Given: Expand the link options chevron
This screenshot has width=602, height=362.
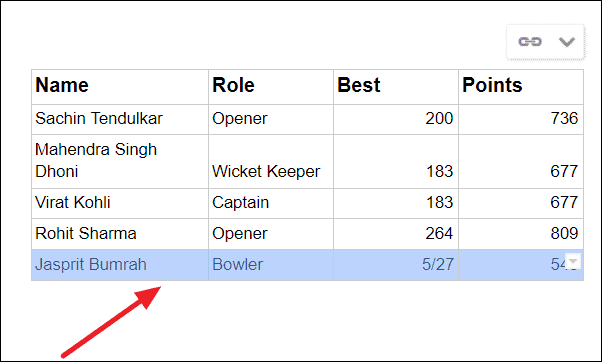Looking at the screenshot, I should tap(567, 41).
